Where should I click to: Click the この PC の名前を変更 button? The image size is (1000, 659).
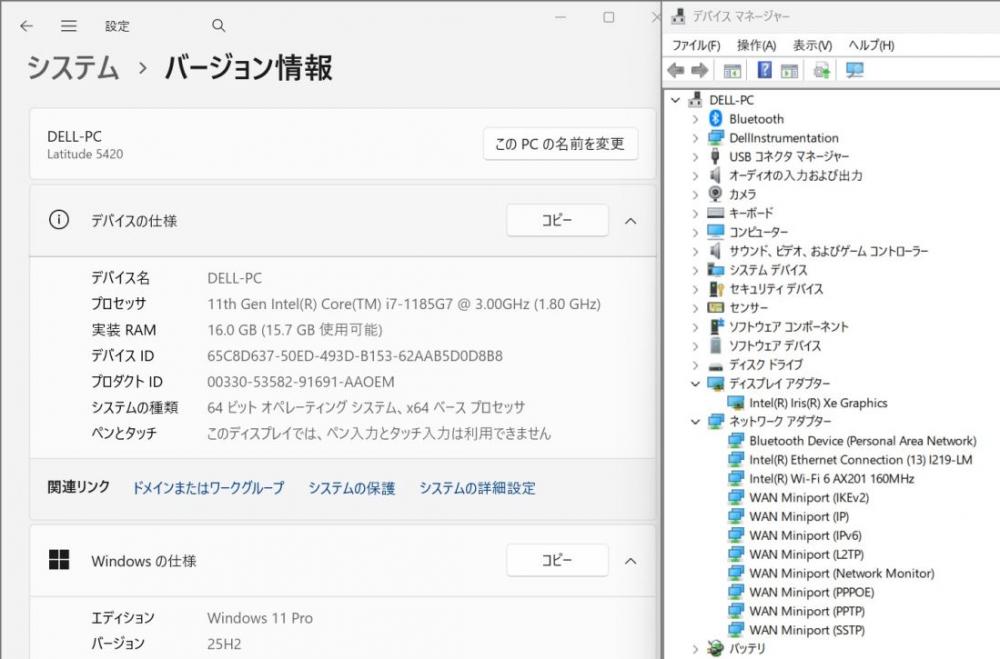[x=560, y=144]
